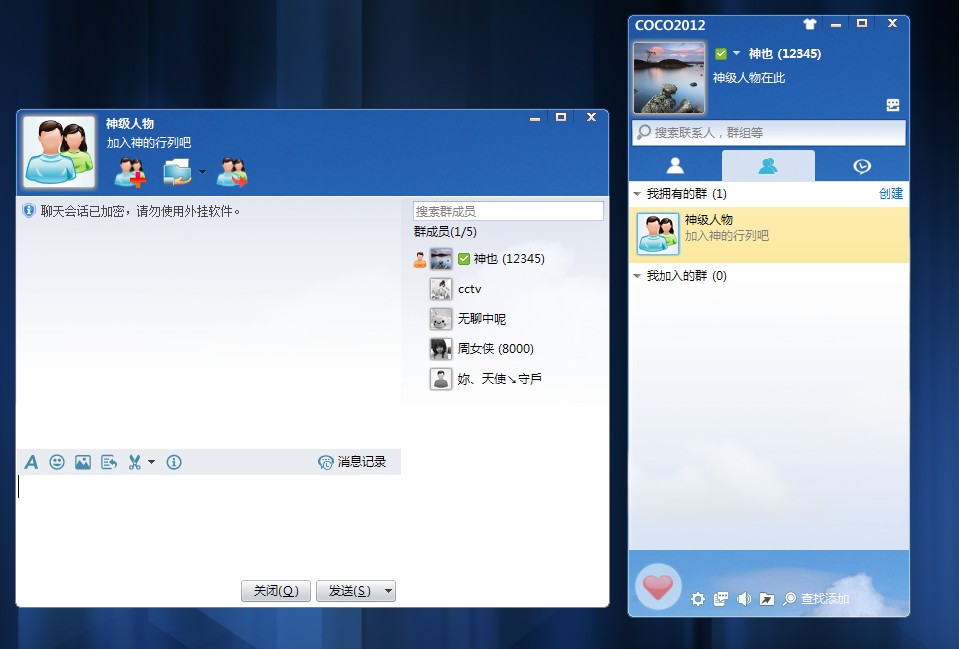
Task: Click the 搜索群成员 search field
Action: pyautogui.click(x=508, y=211)
